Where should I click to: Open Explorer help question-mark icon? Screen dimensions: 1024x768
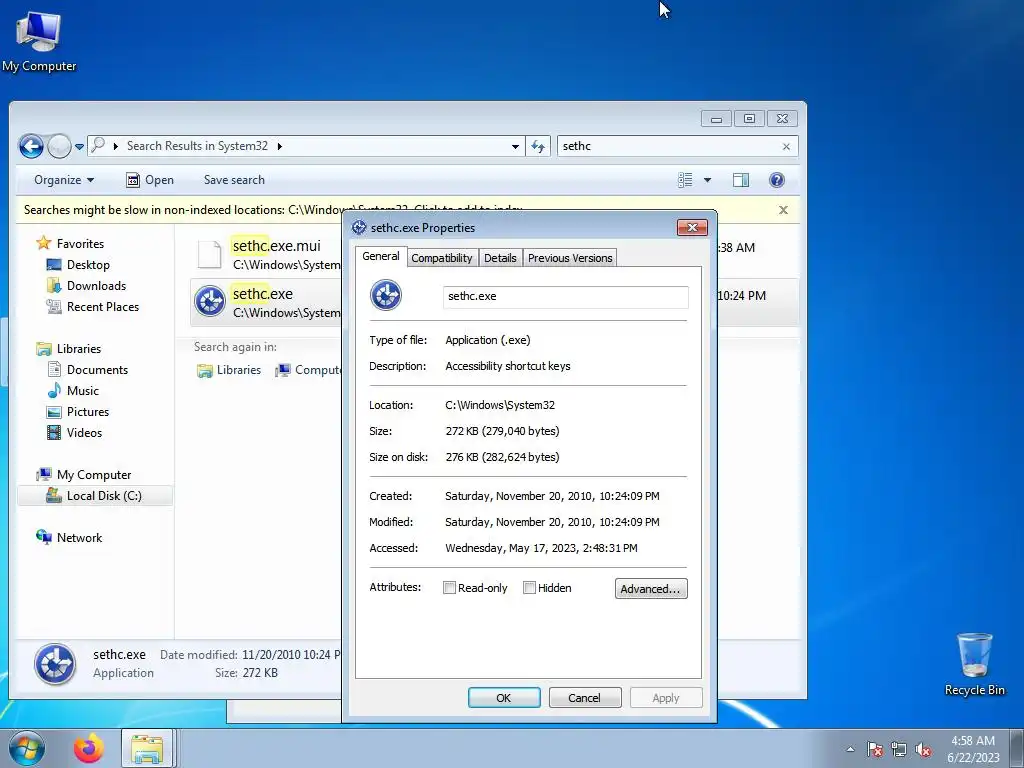point(776,180)
